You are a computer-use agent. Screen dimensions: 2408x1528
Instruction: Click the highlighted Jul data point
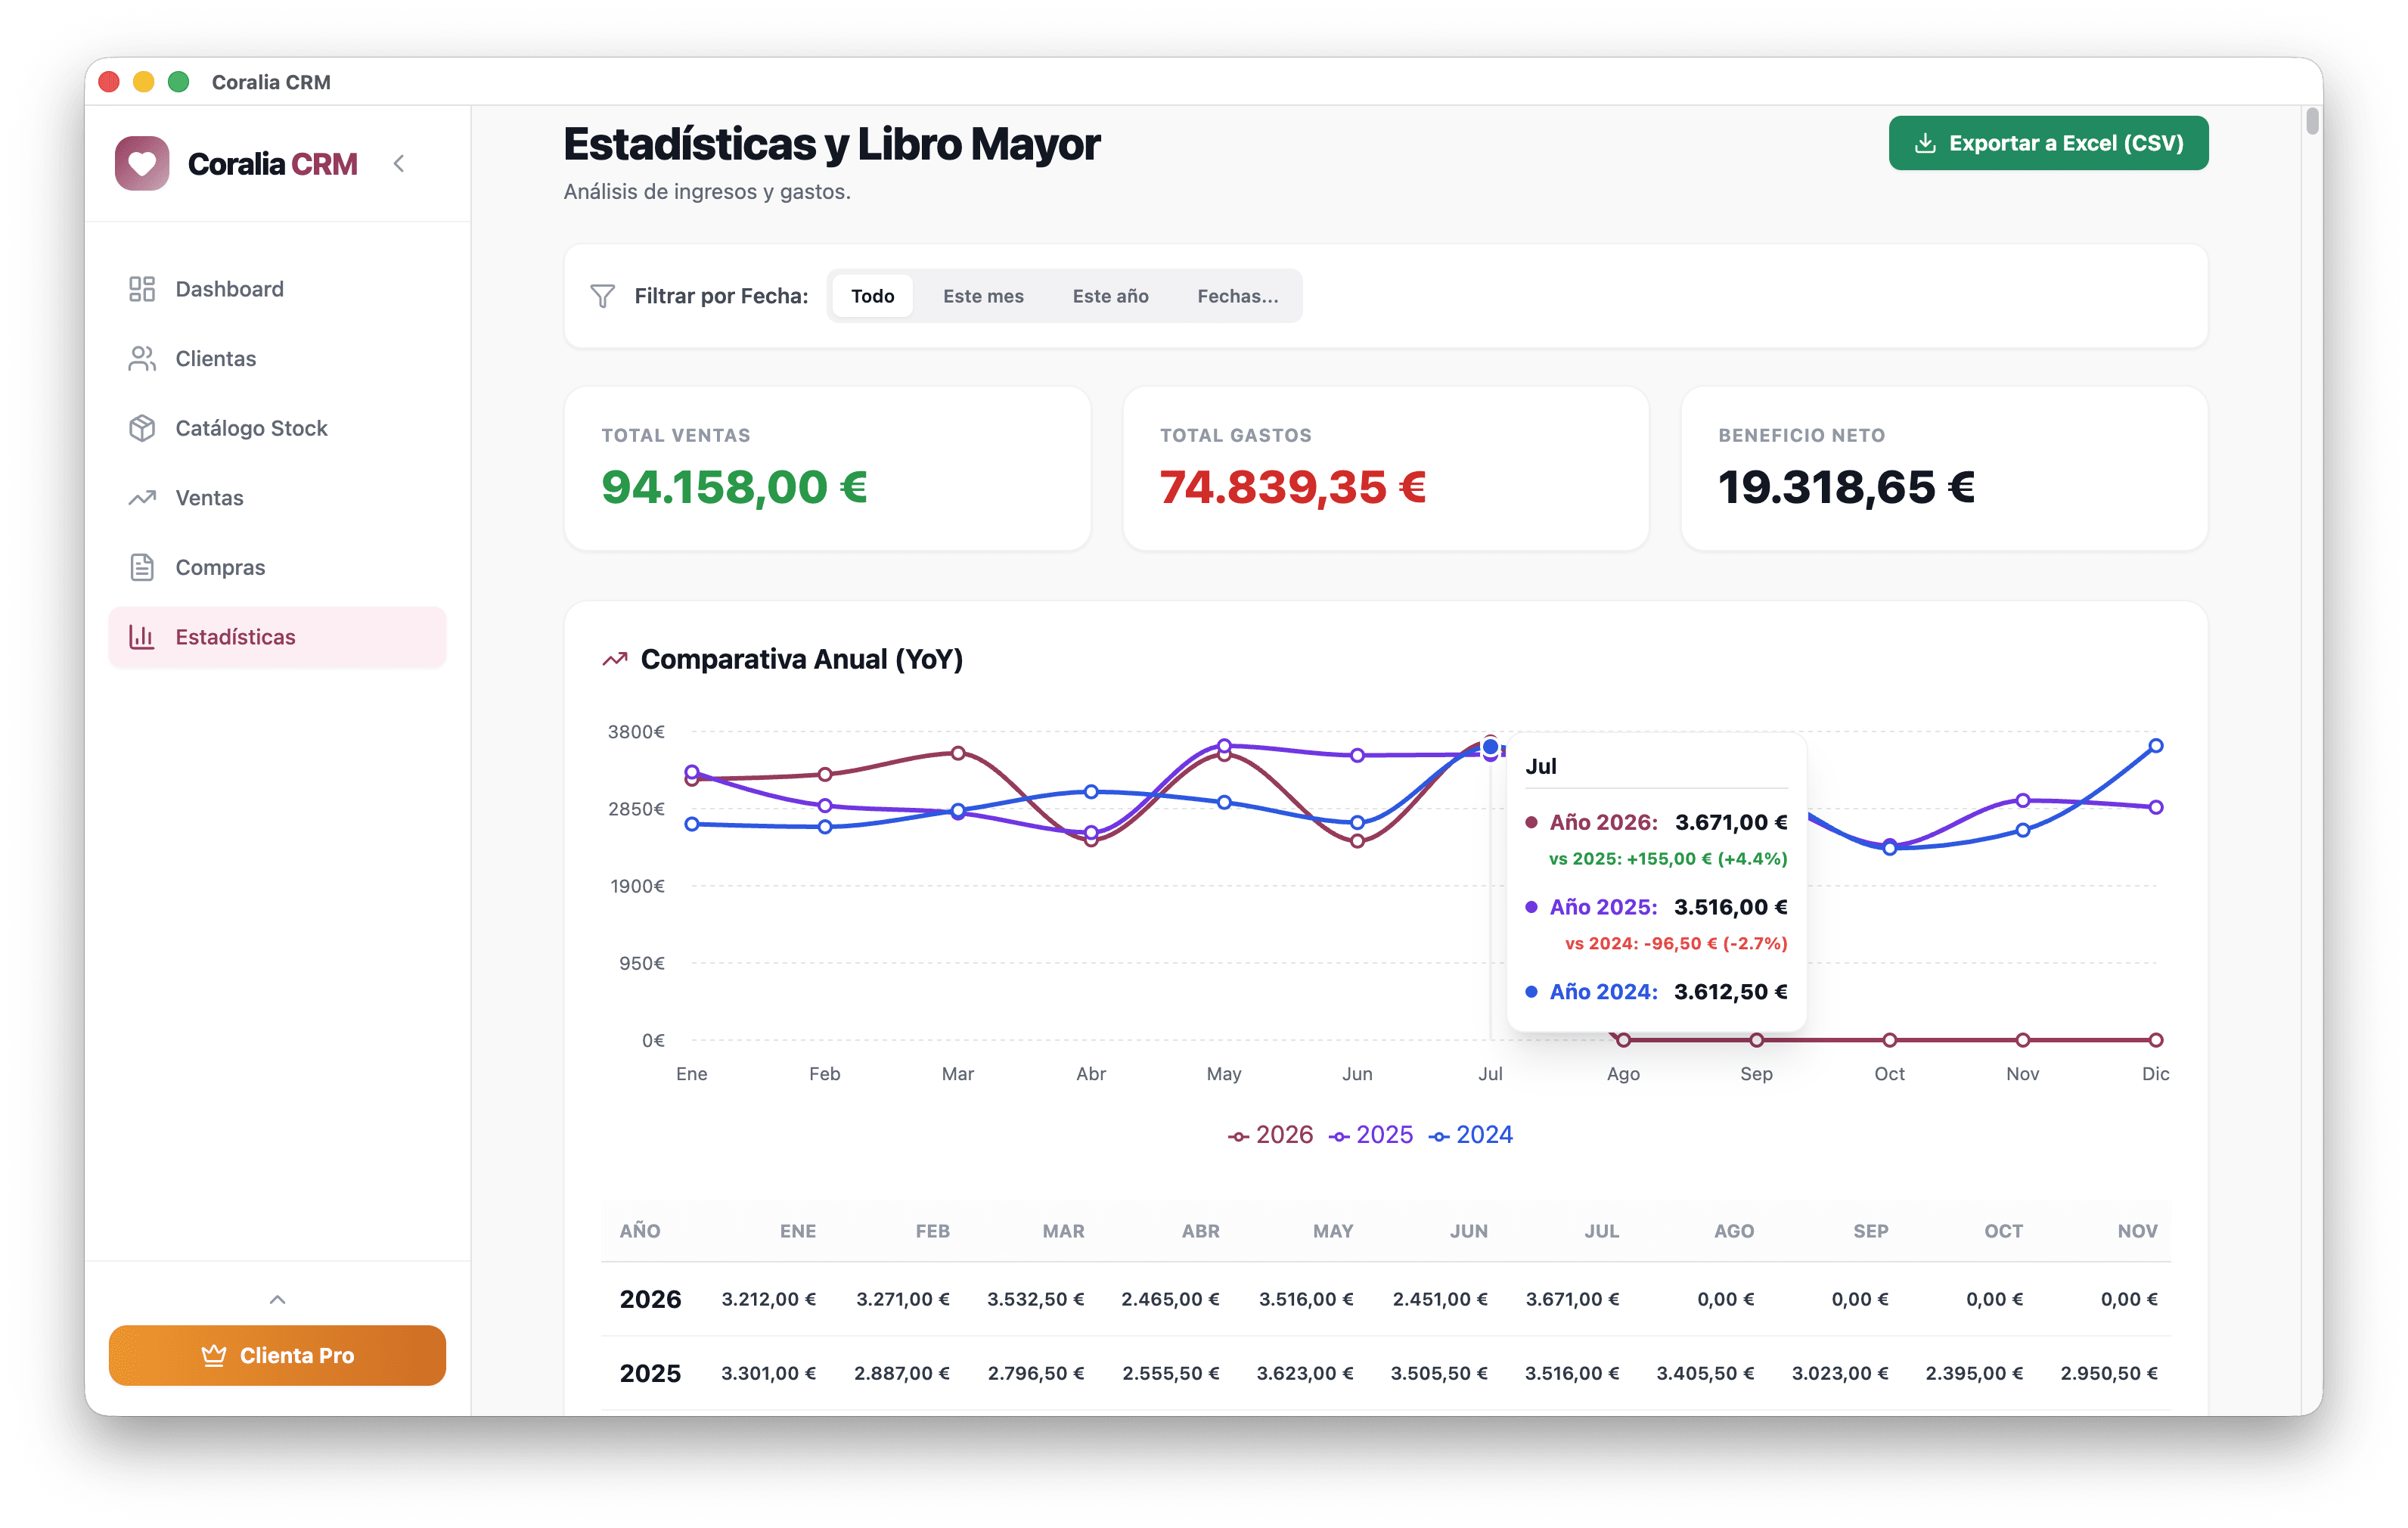tap(1490, 747)
